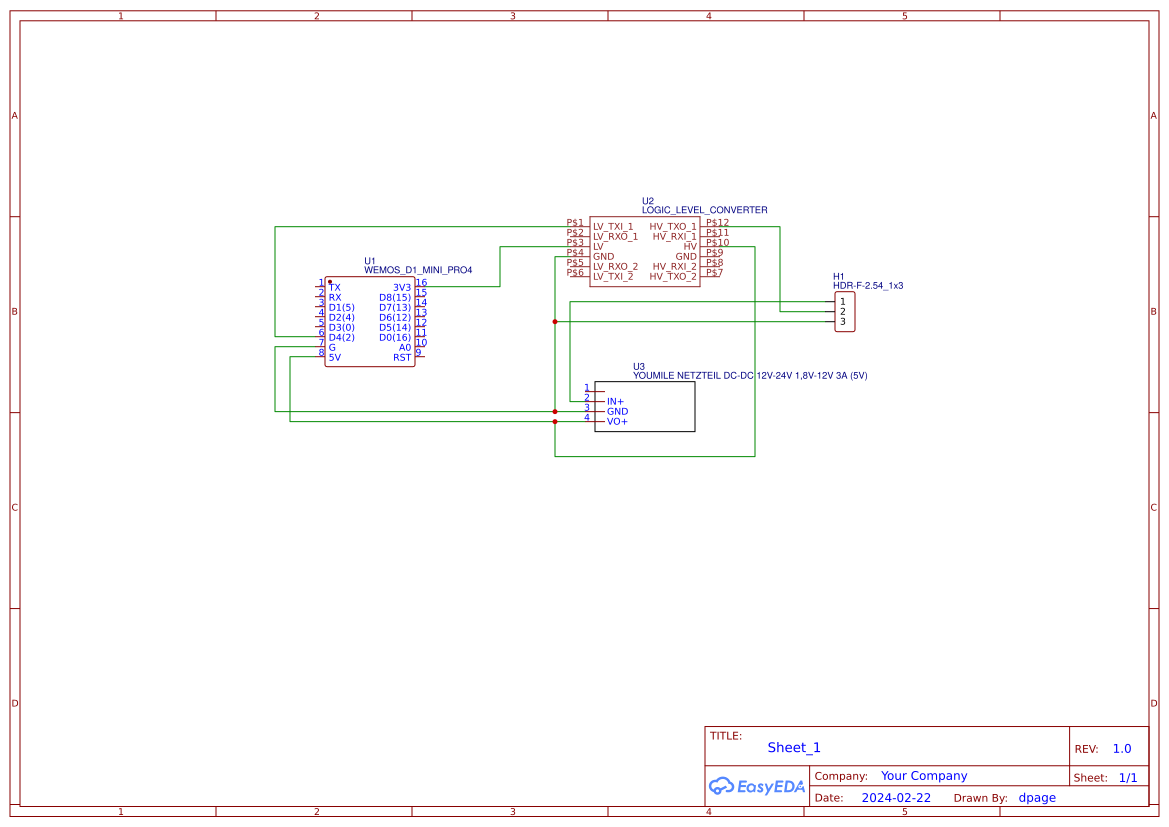Select the VO+ pin on U3
The image size is (1169, 827).
[617, 421]
